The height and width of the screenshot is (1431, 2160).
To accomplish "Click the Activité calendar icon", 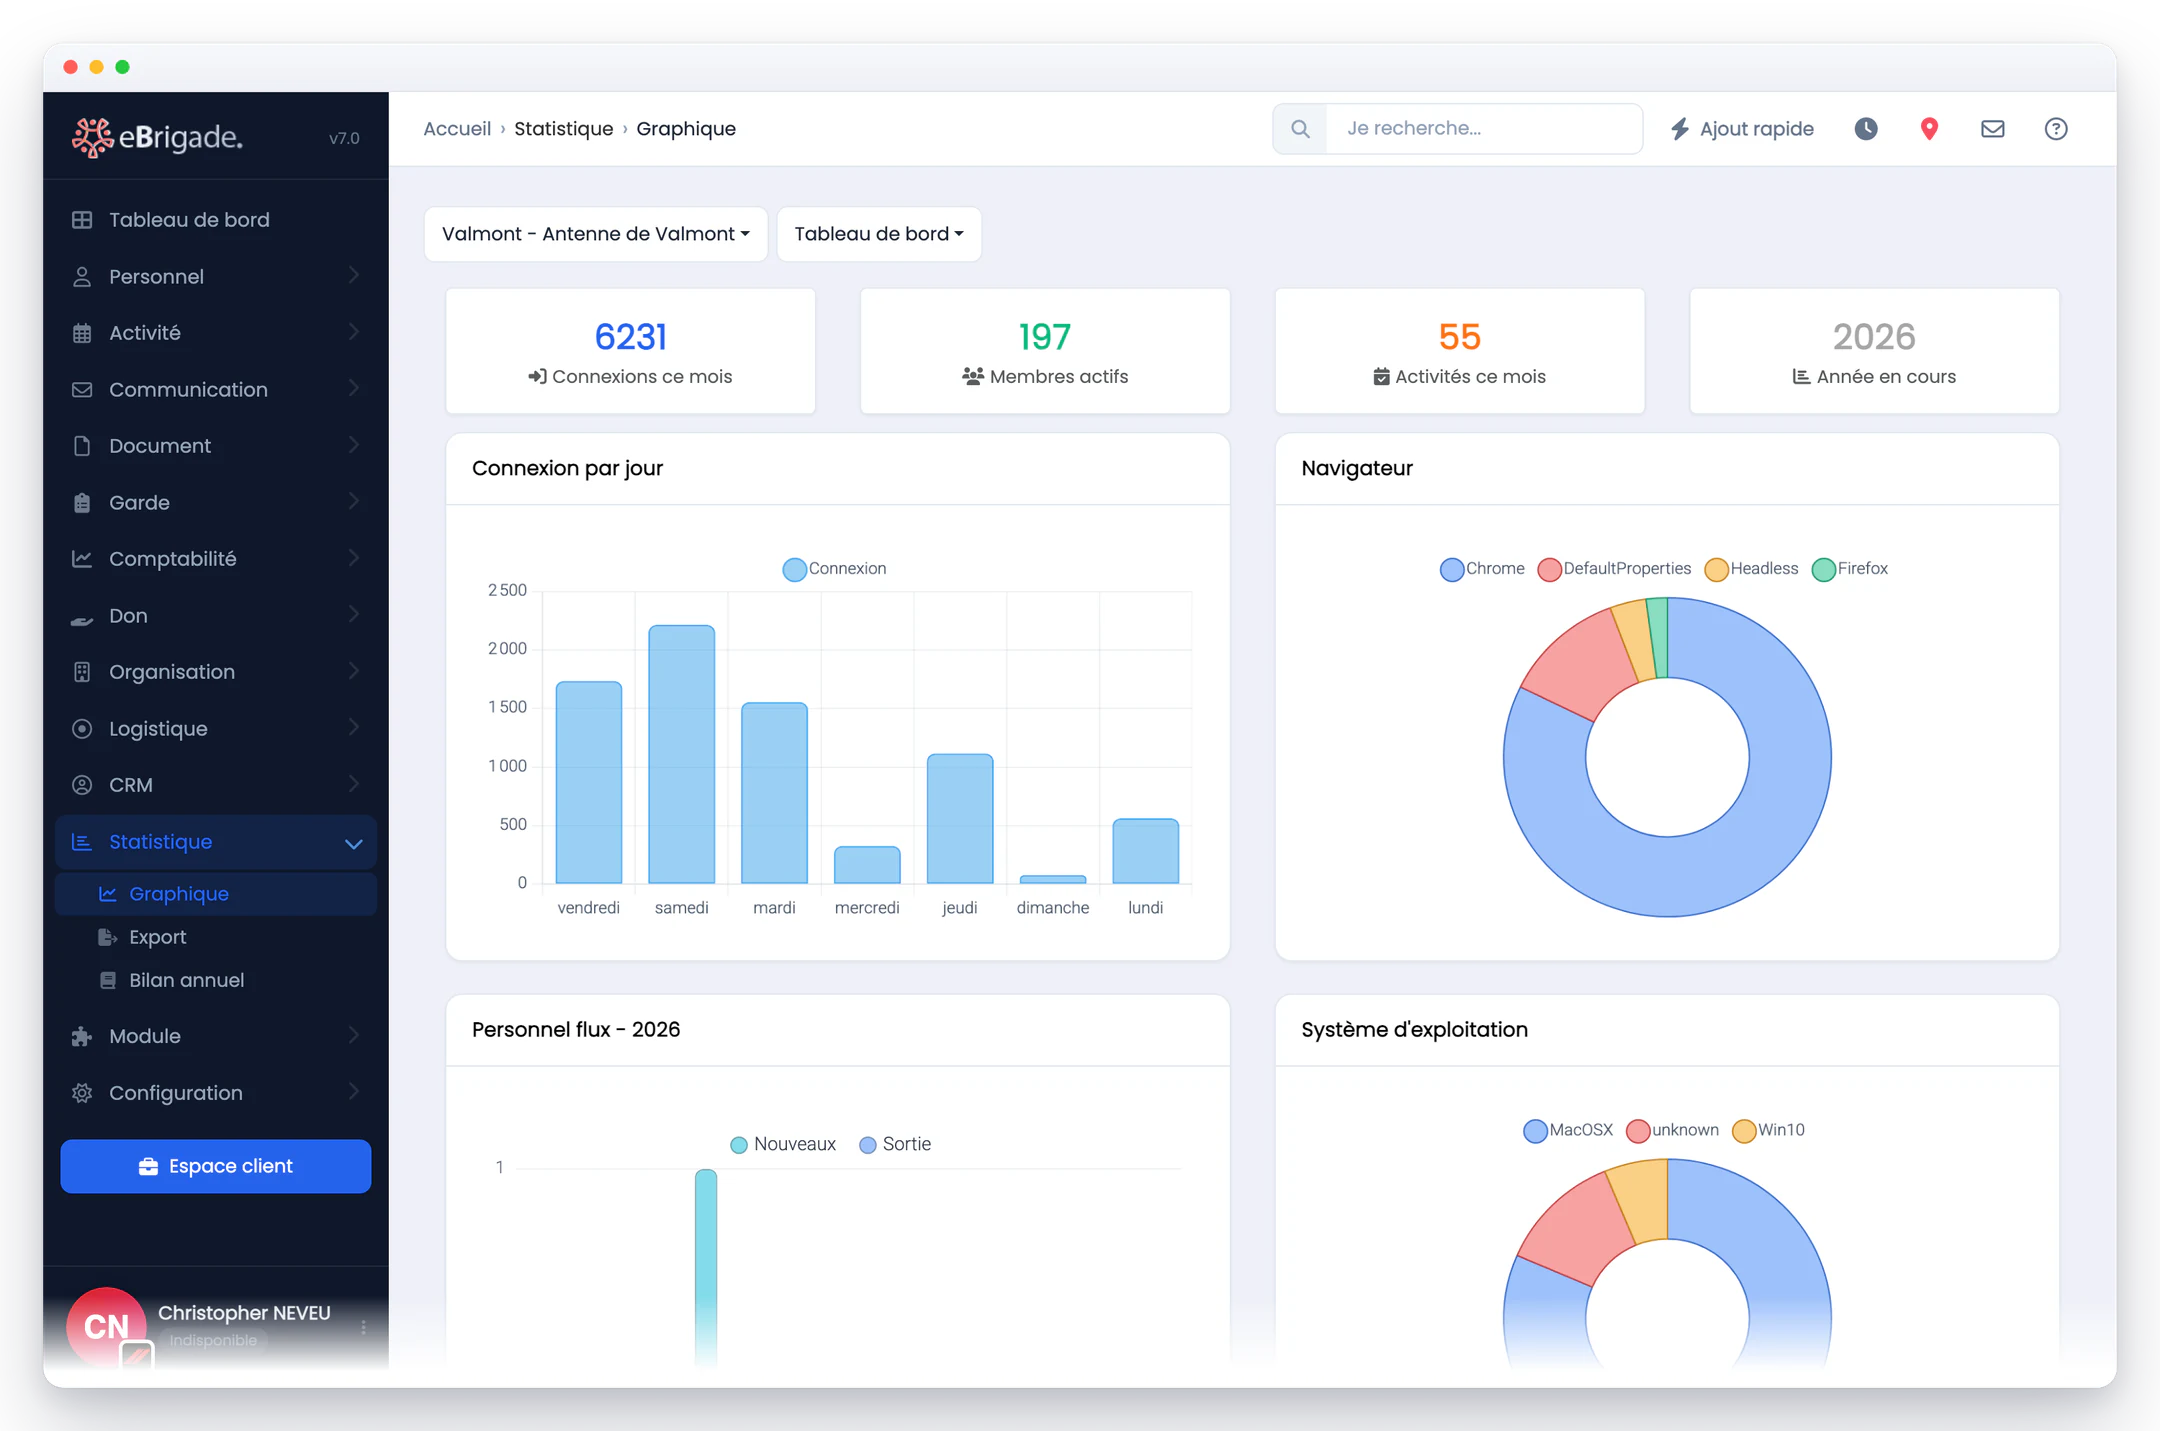I will tap(82, 333).
